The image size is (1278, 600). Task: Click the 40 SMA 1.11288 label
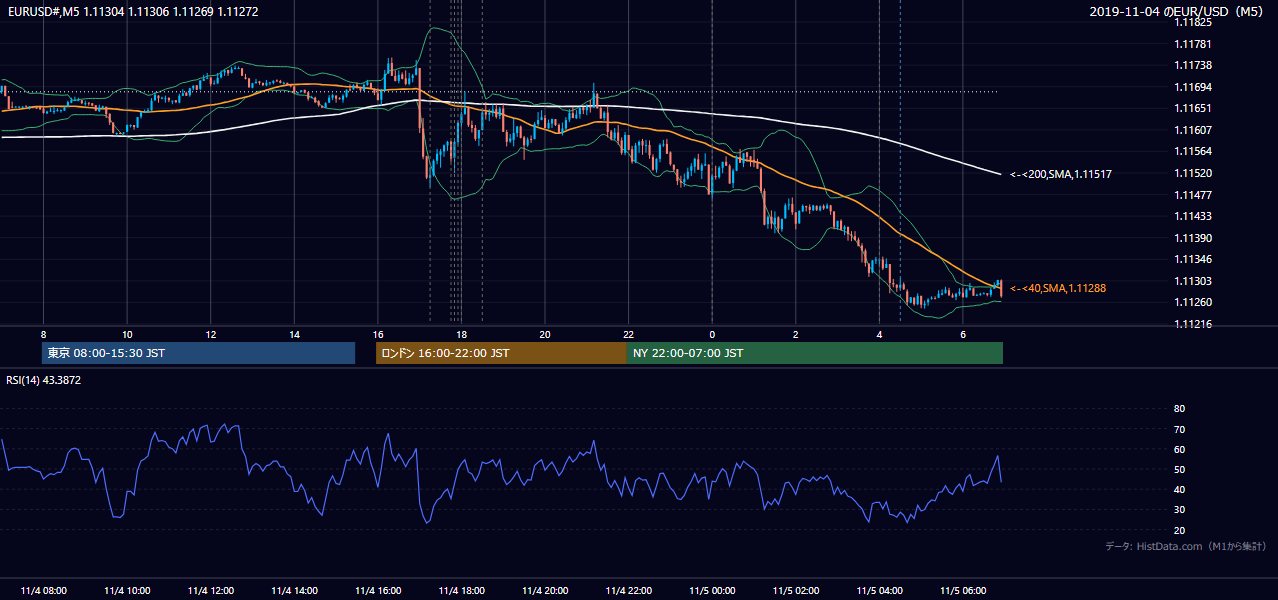point(1058,288)
